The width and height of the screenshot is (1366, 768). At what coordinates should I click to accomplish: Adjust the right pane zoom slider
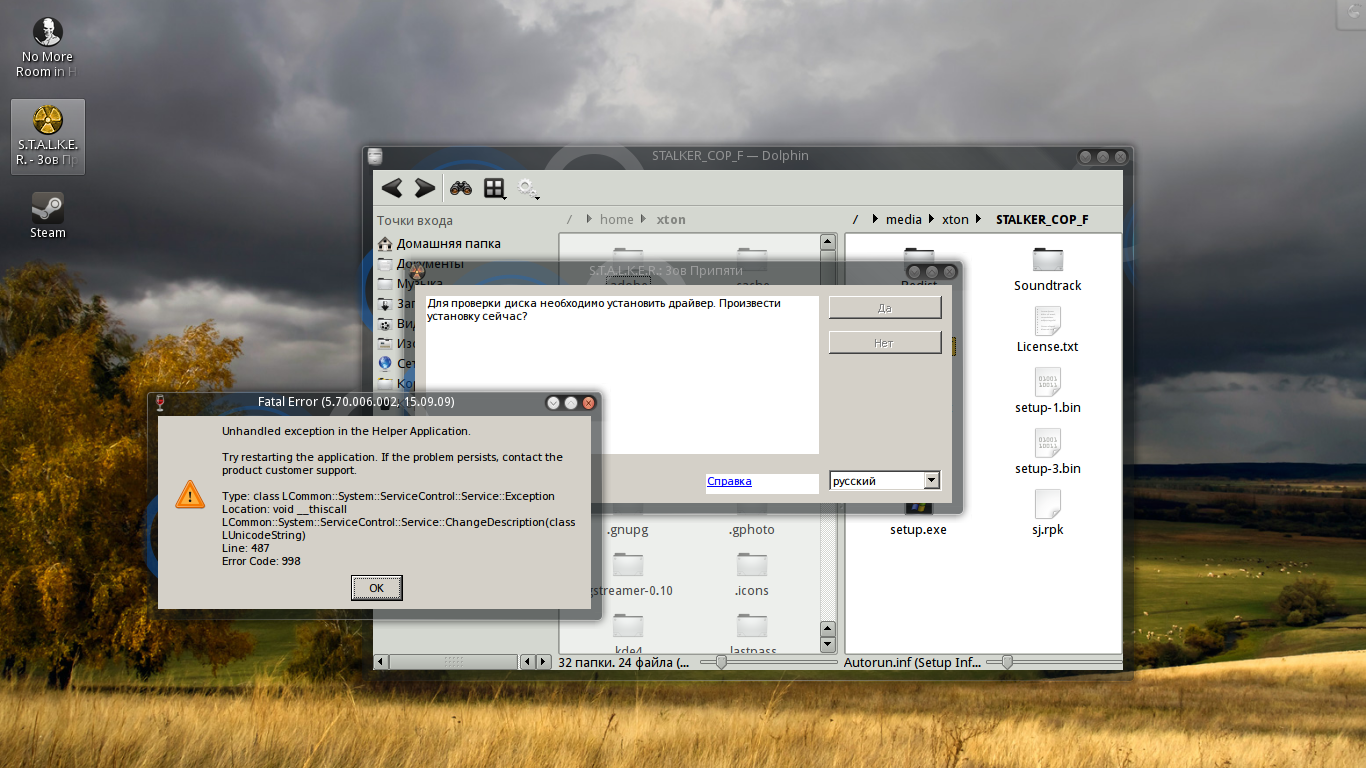point(1007,662)
